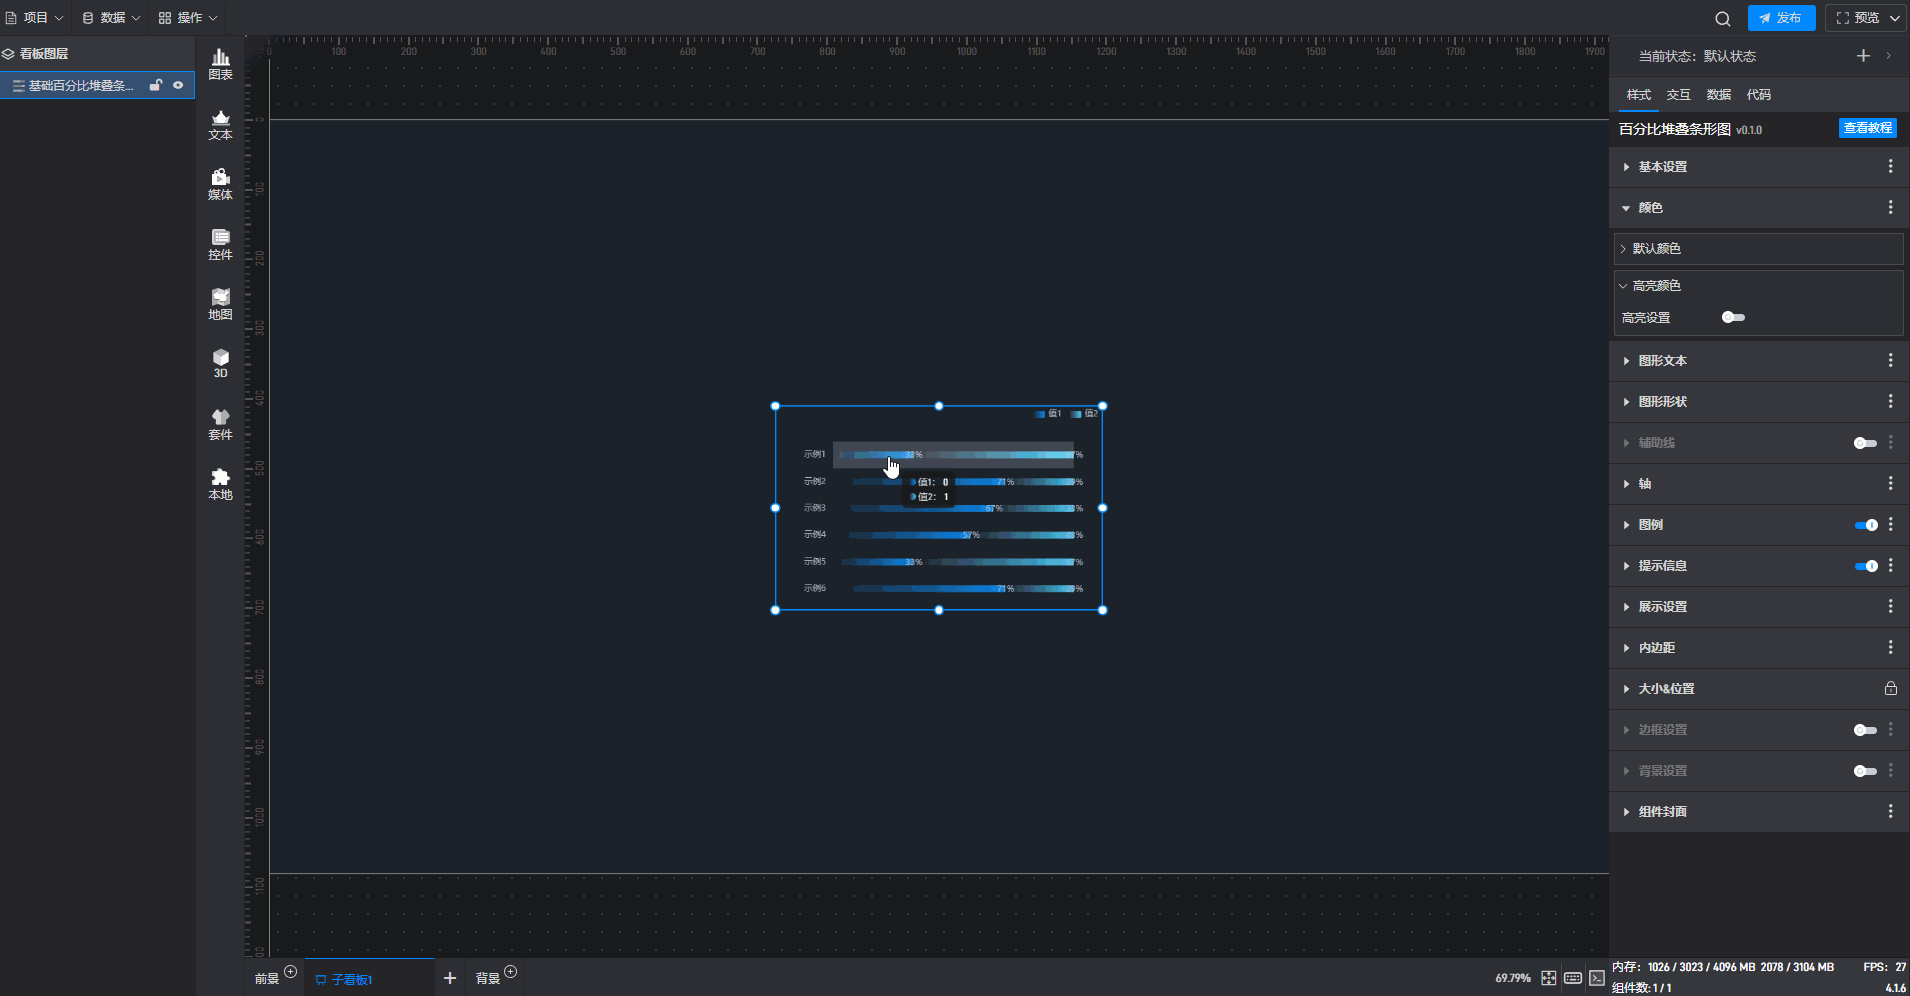Disable the 图例 legend toggle

(1865, 525)
